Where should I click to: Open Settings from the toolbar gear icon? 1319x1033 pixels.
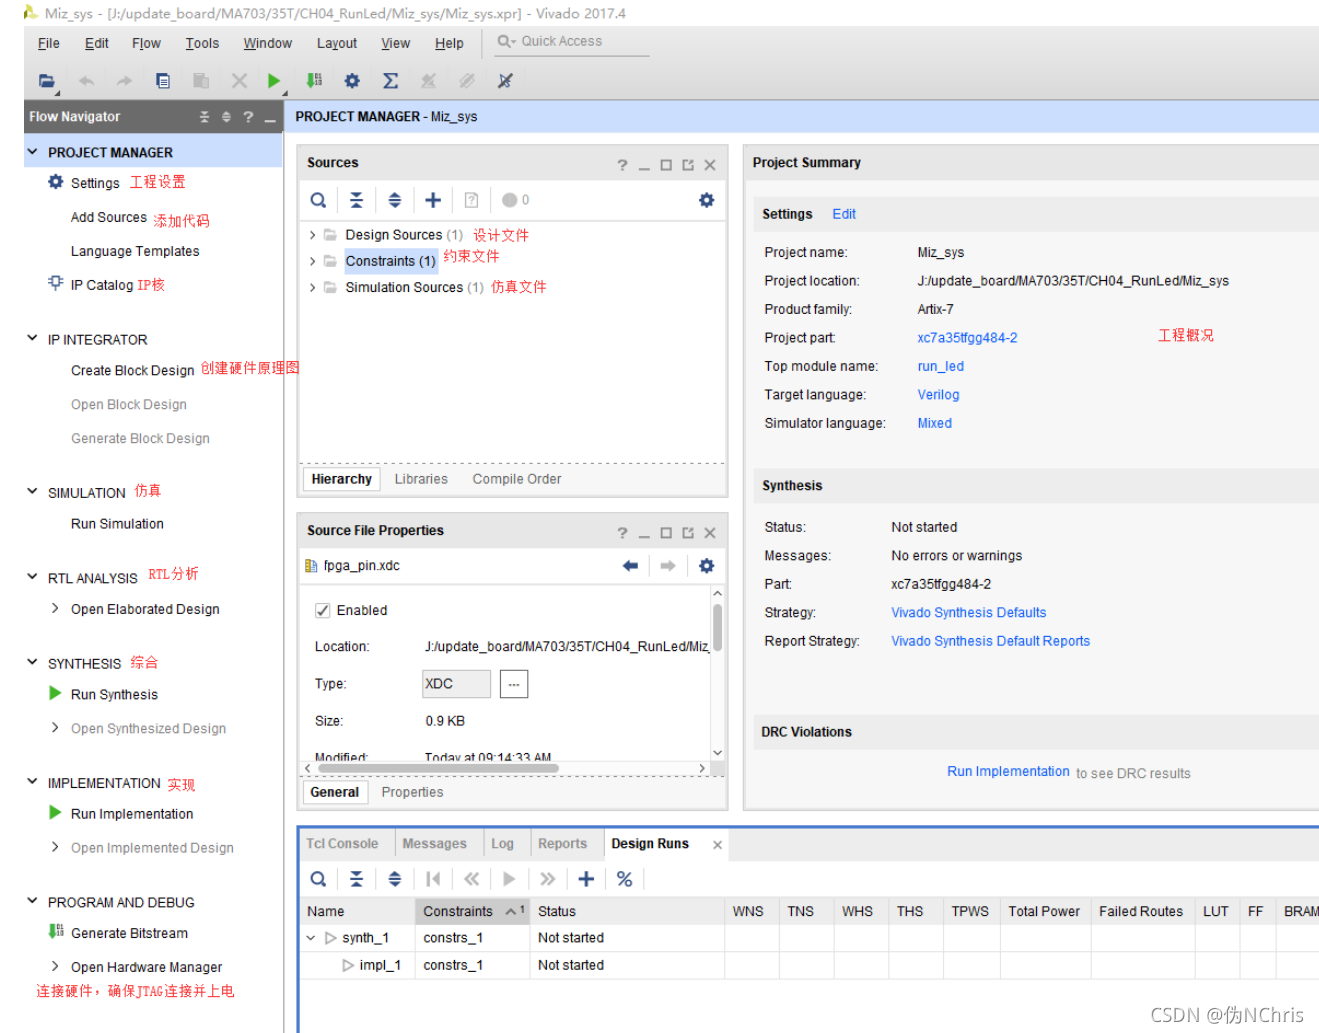(x=352, y=81)
